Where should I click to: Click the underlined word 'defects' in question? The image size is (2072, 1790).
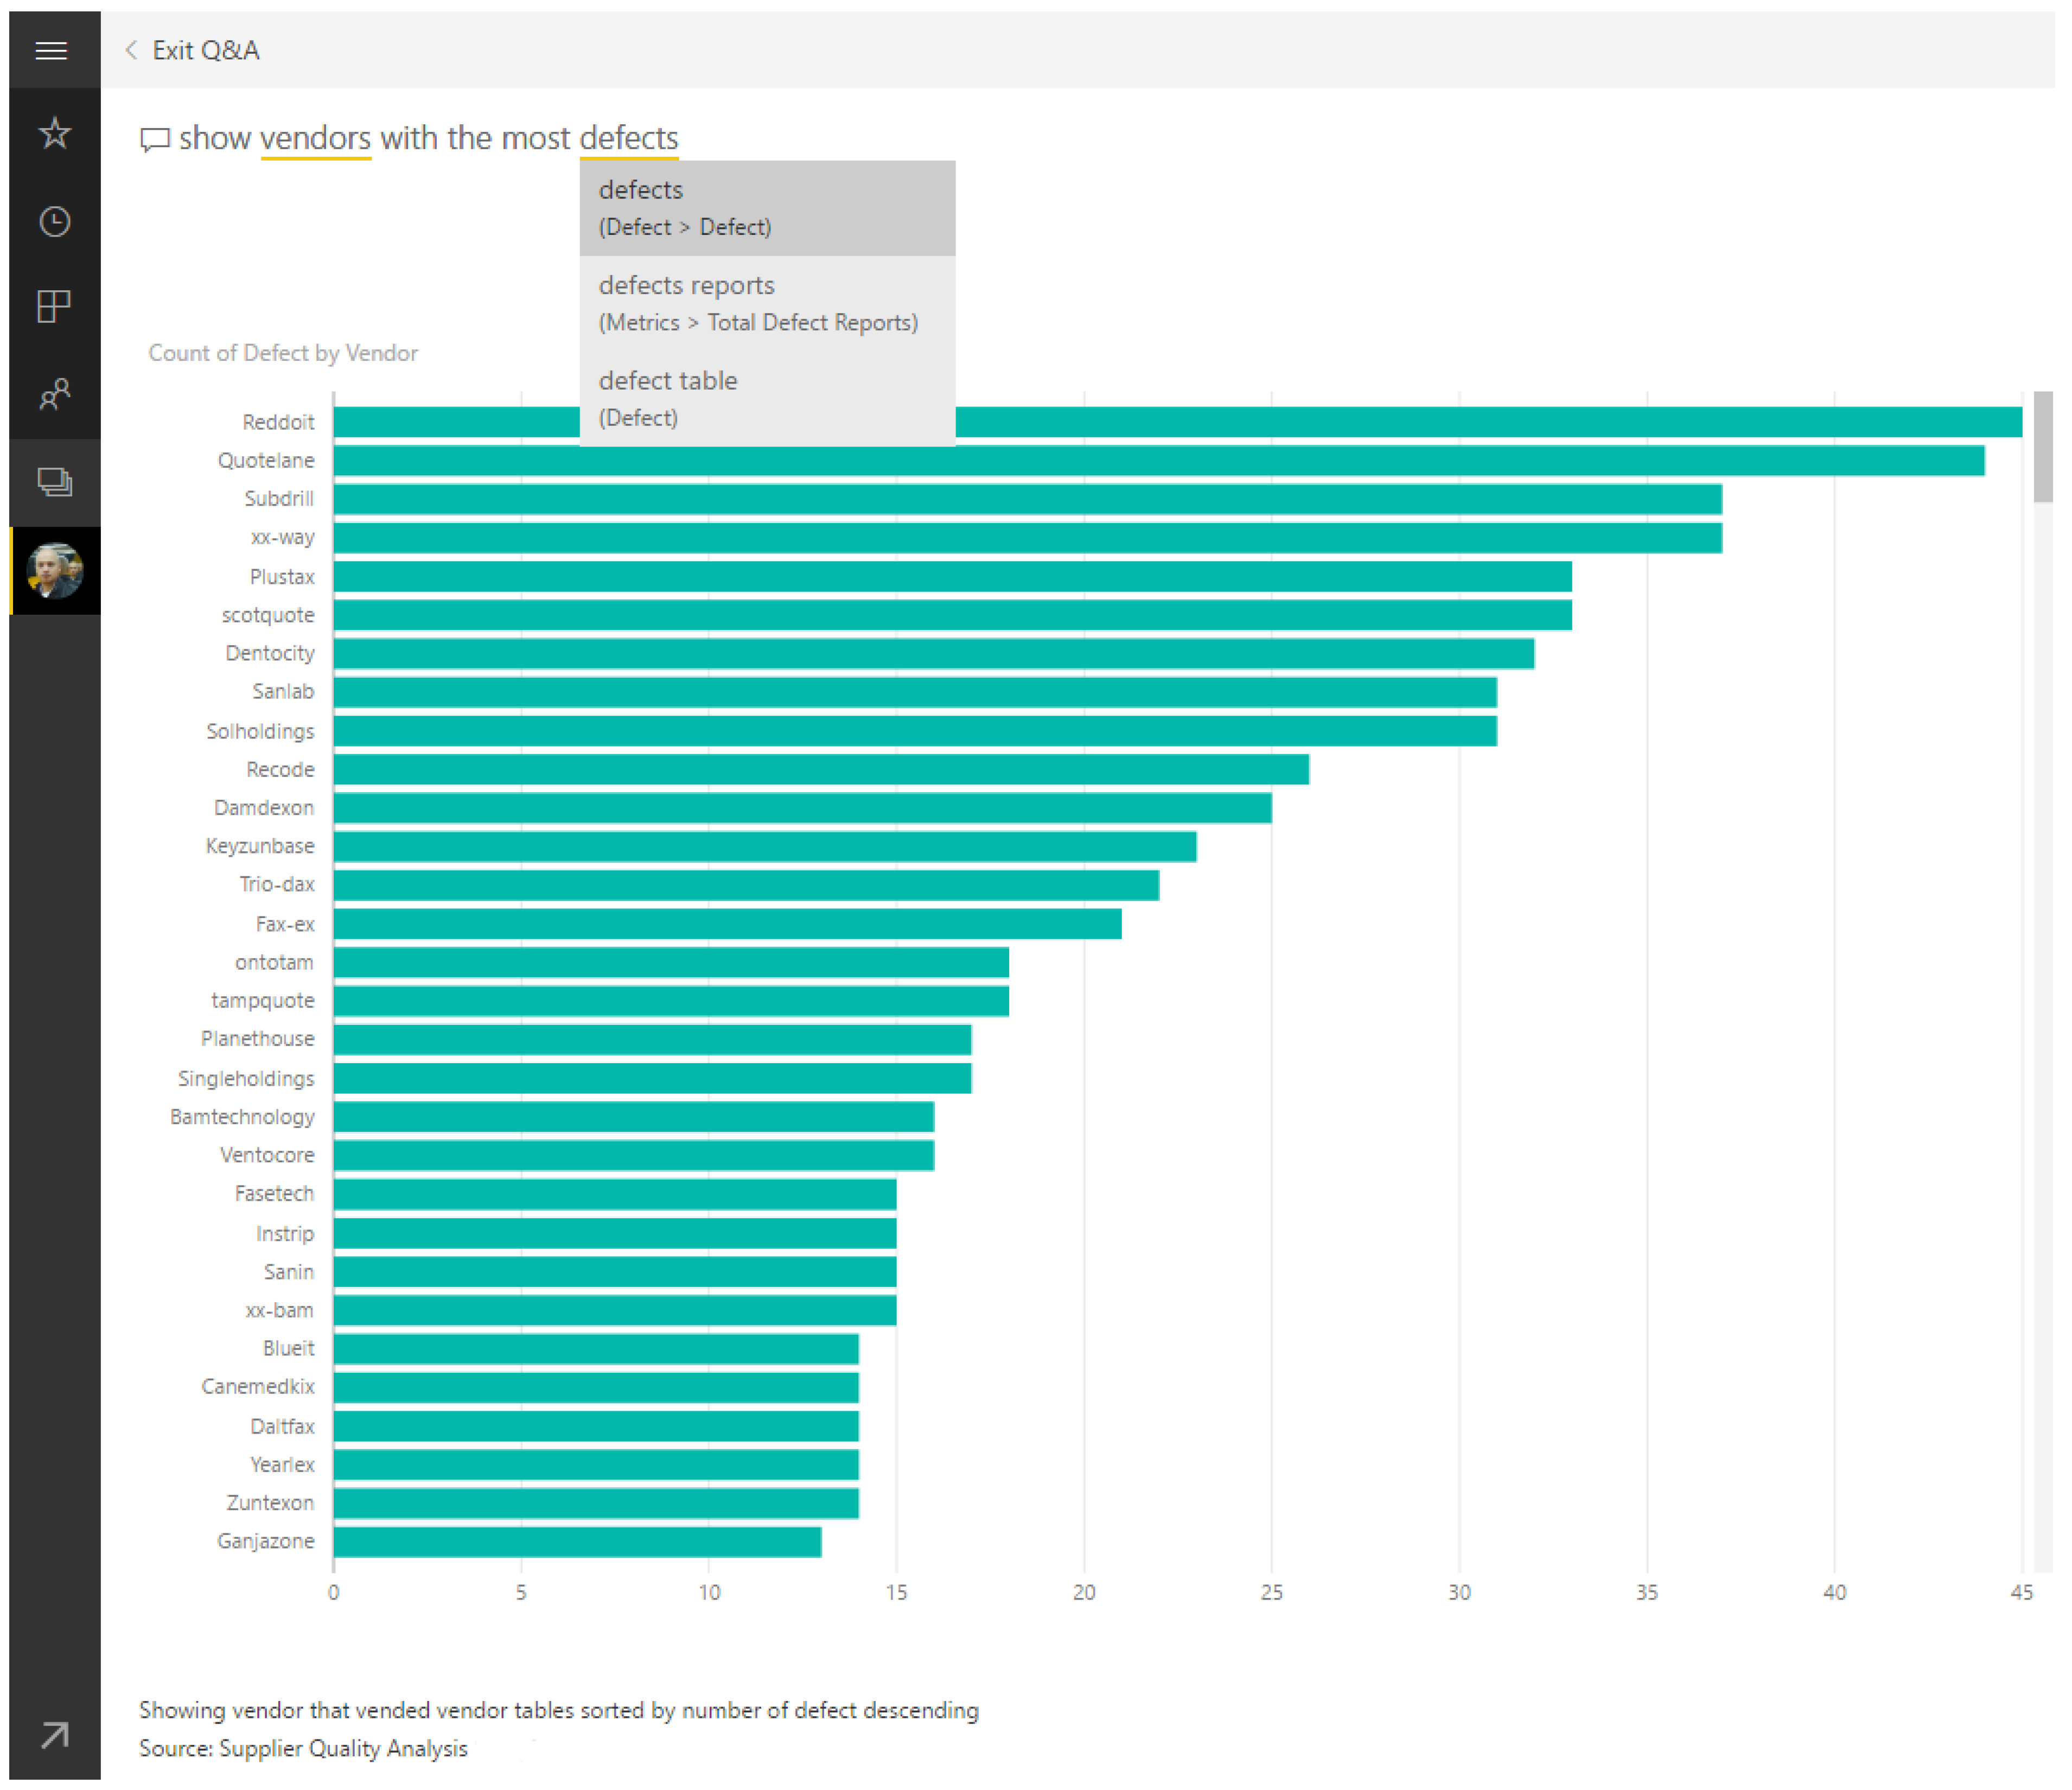(x=628, y=138)
